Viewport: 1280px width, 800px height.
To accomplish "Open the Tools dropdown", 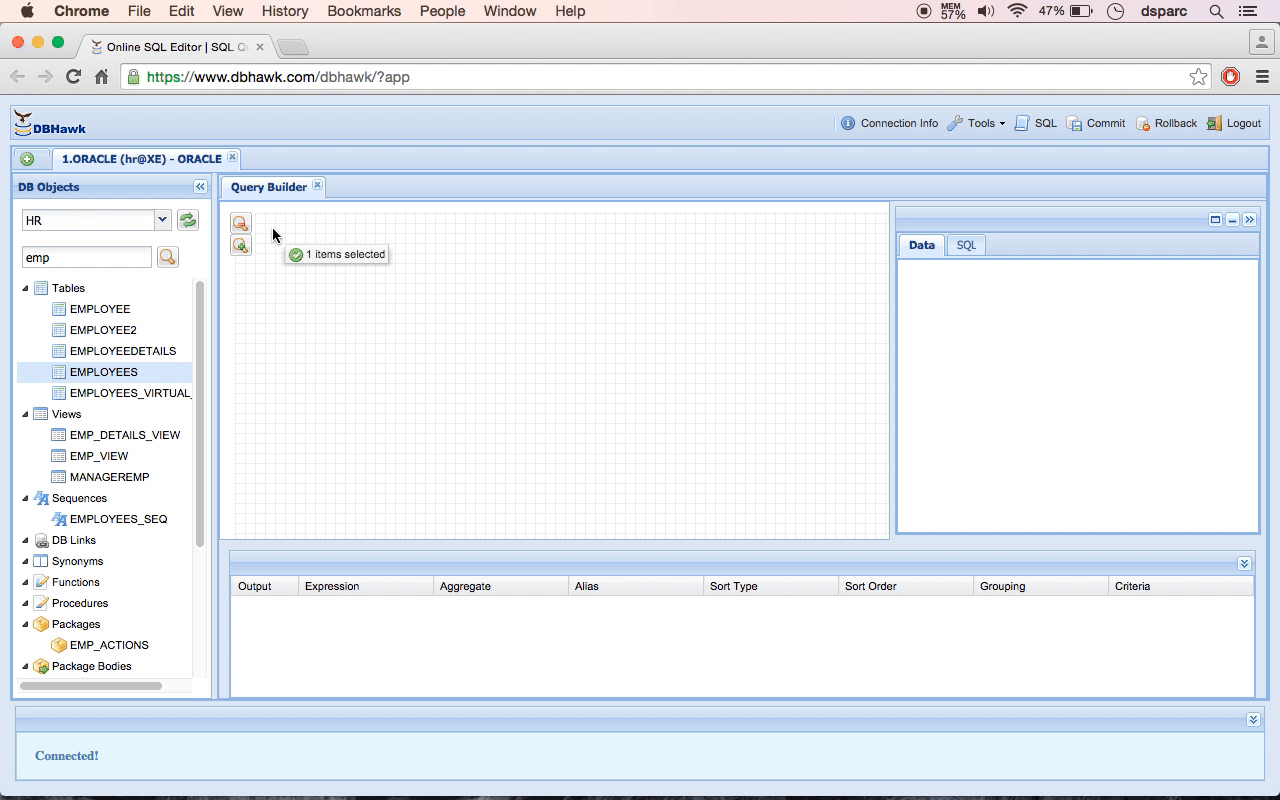I will click(976, 123).
